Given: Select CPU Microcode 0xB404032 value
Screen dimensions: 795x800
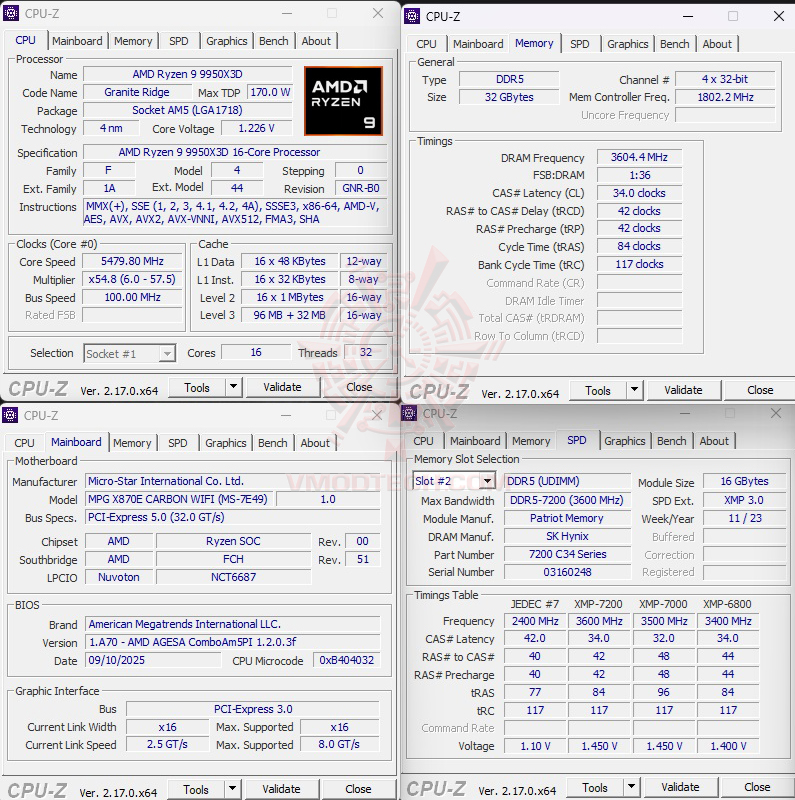Looking at the screenshot, I should (346, 660).
